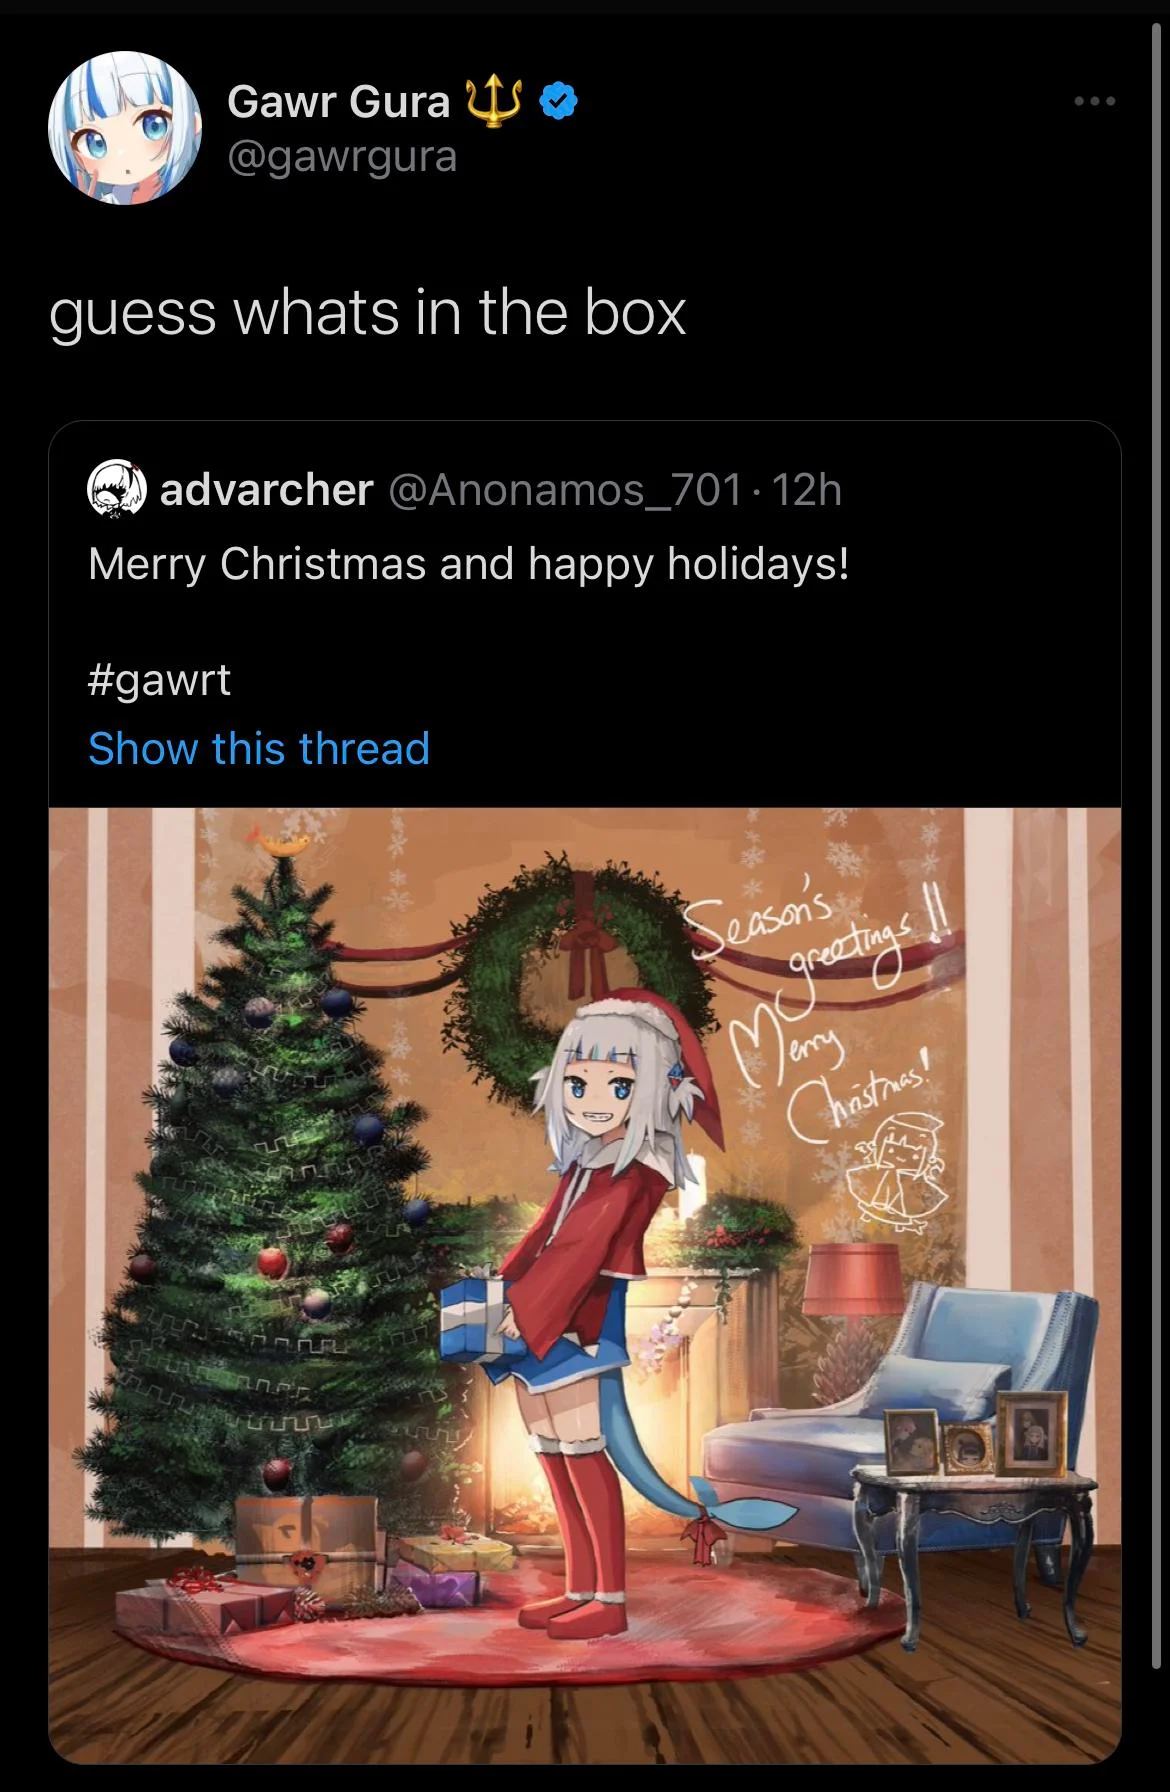The image size is (1170, 1792).
Task: Open the Christmas artwork image
Action: (585, 1285)
